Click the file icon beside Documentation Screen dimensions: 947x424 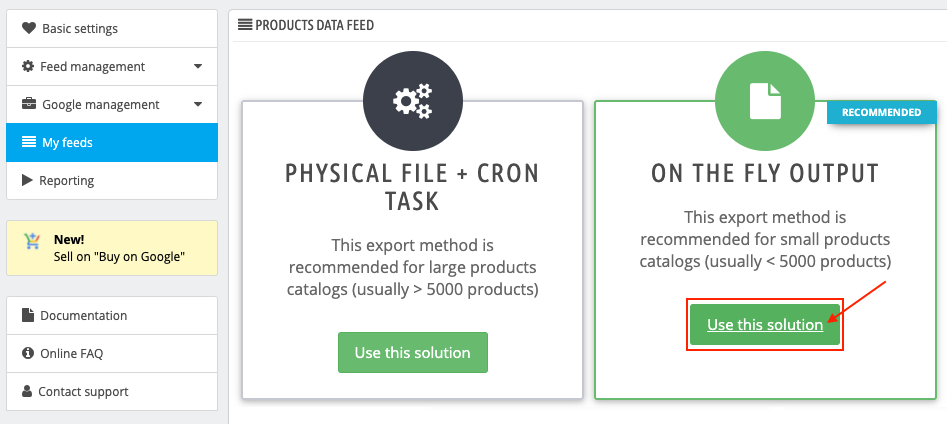click(27, 315)
